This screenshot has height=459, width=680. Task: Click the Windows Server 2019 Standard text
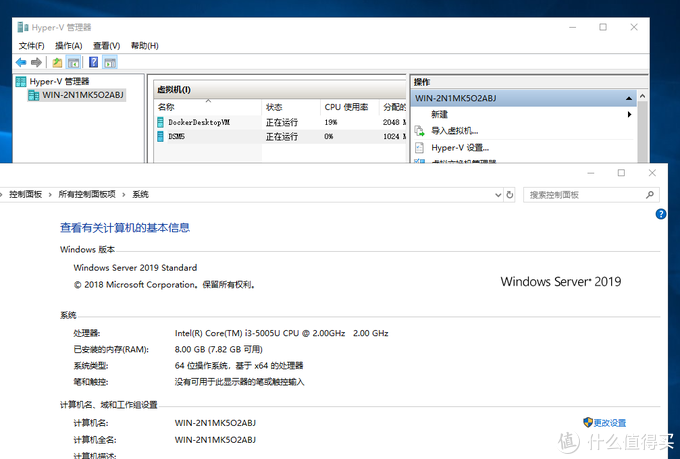tap(135, 268)
